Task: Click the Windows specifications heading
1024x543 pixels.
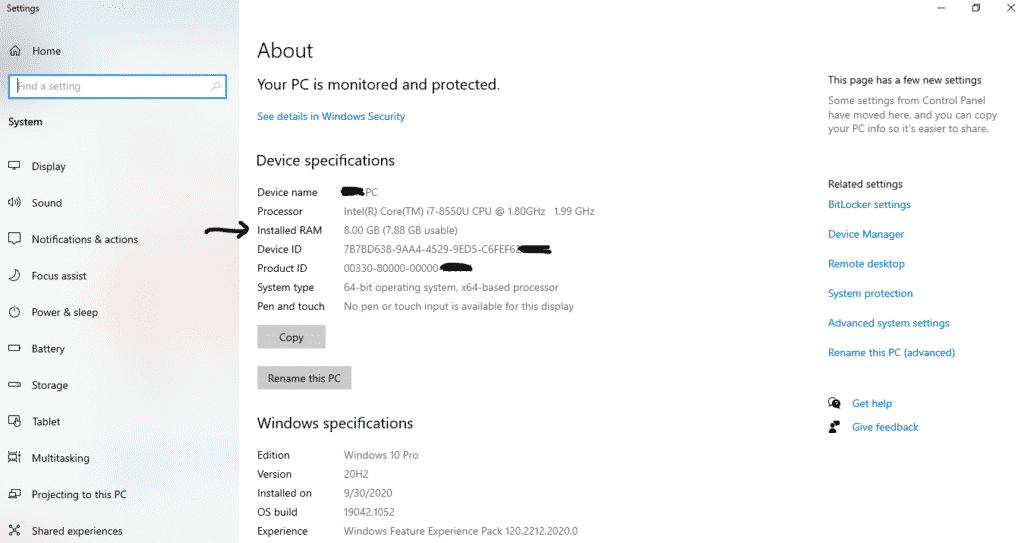Action: point(335,423)
